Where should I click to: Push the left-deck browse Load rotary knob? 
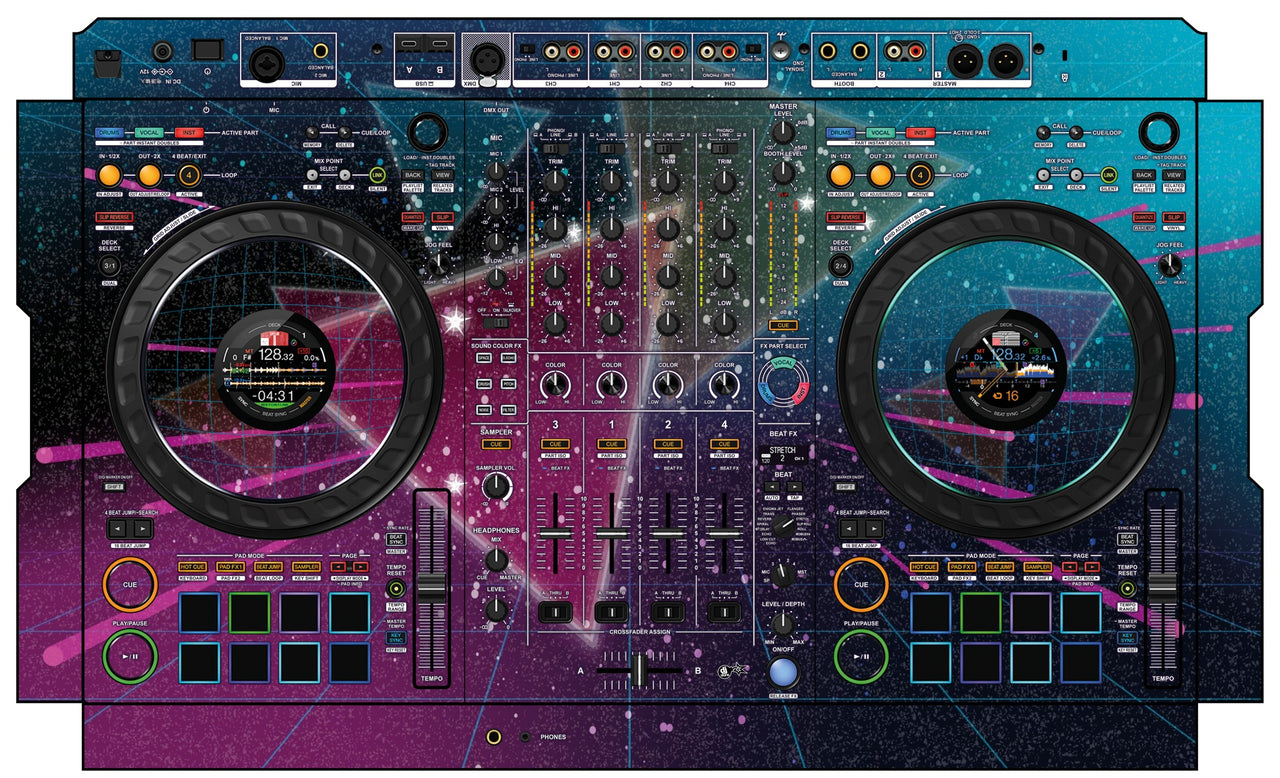point(426,132)
